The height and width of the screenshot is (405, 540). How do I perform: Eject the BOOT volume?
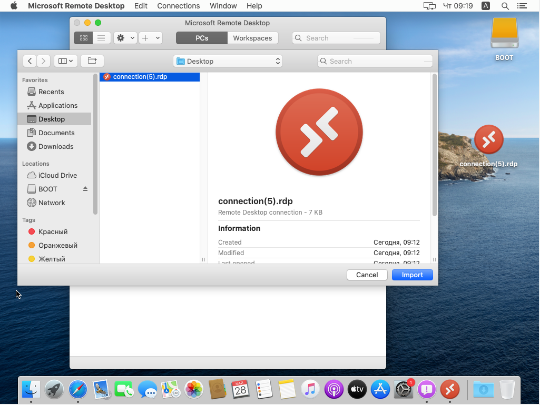pos(85,189)
